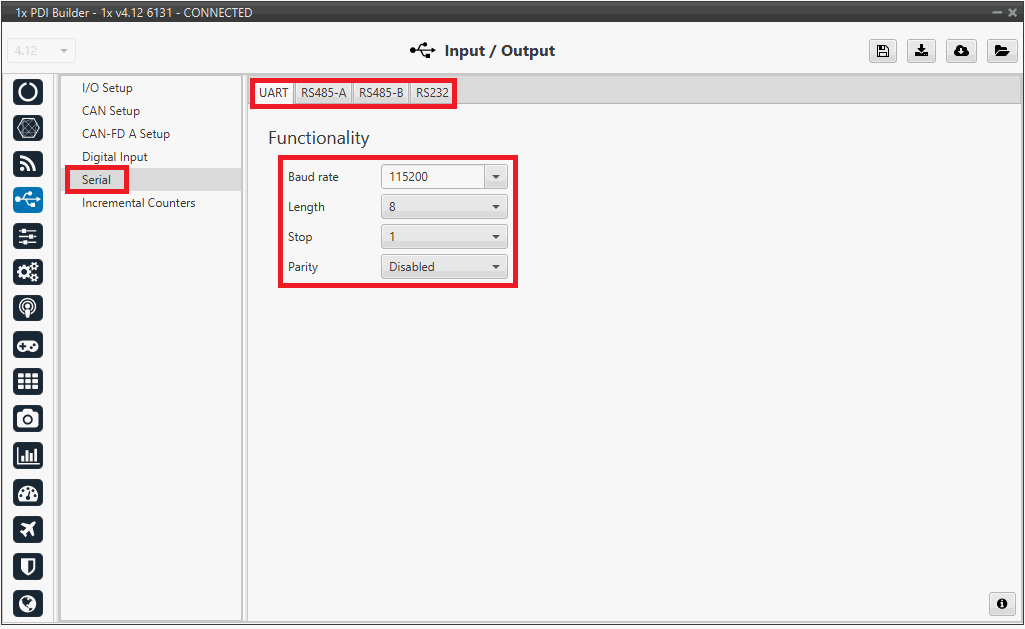Open the bar chart icon section
Image resolution: width=1025 pixels, height=629 pixels.
28,455
